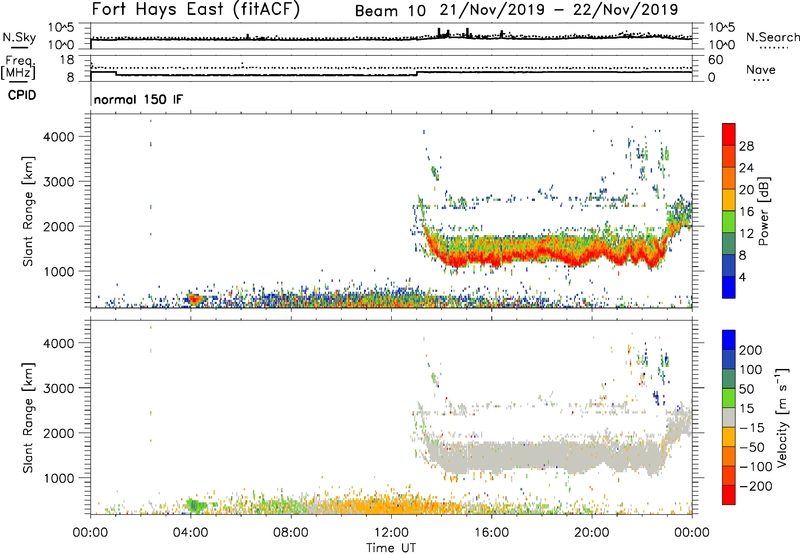Viewport: 800px width, 554px height.
Task: Click the 4000 tick in the power panel
Action: pyautogui.click(x=59, y=137)
